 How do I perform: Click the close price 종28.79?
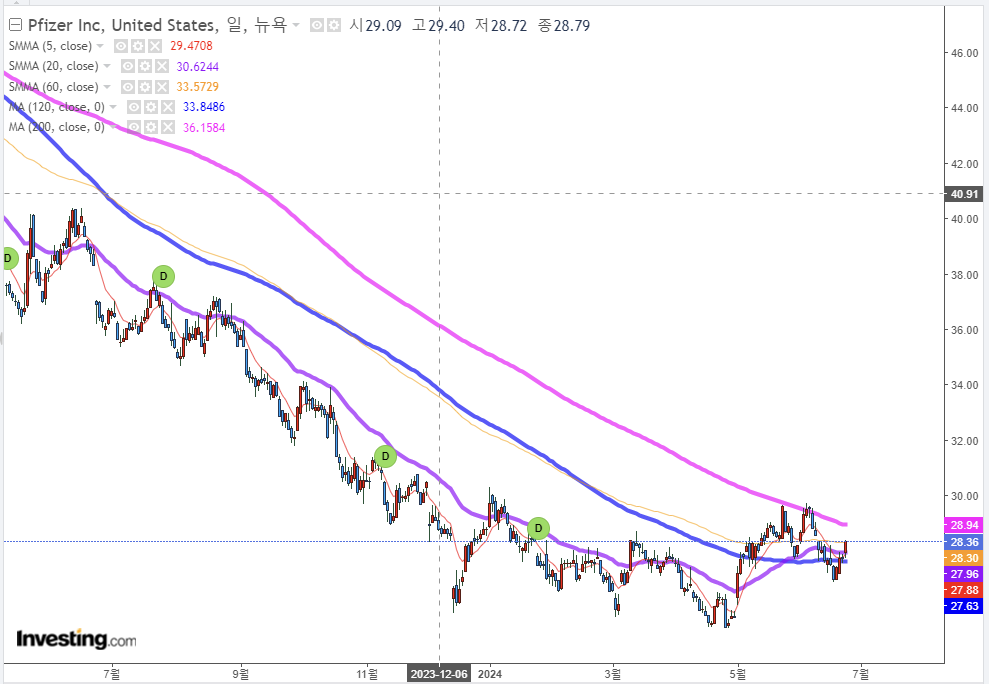[564, 25]
